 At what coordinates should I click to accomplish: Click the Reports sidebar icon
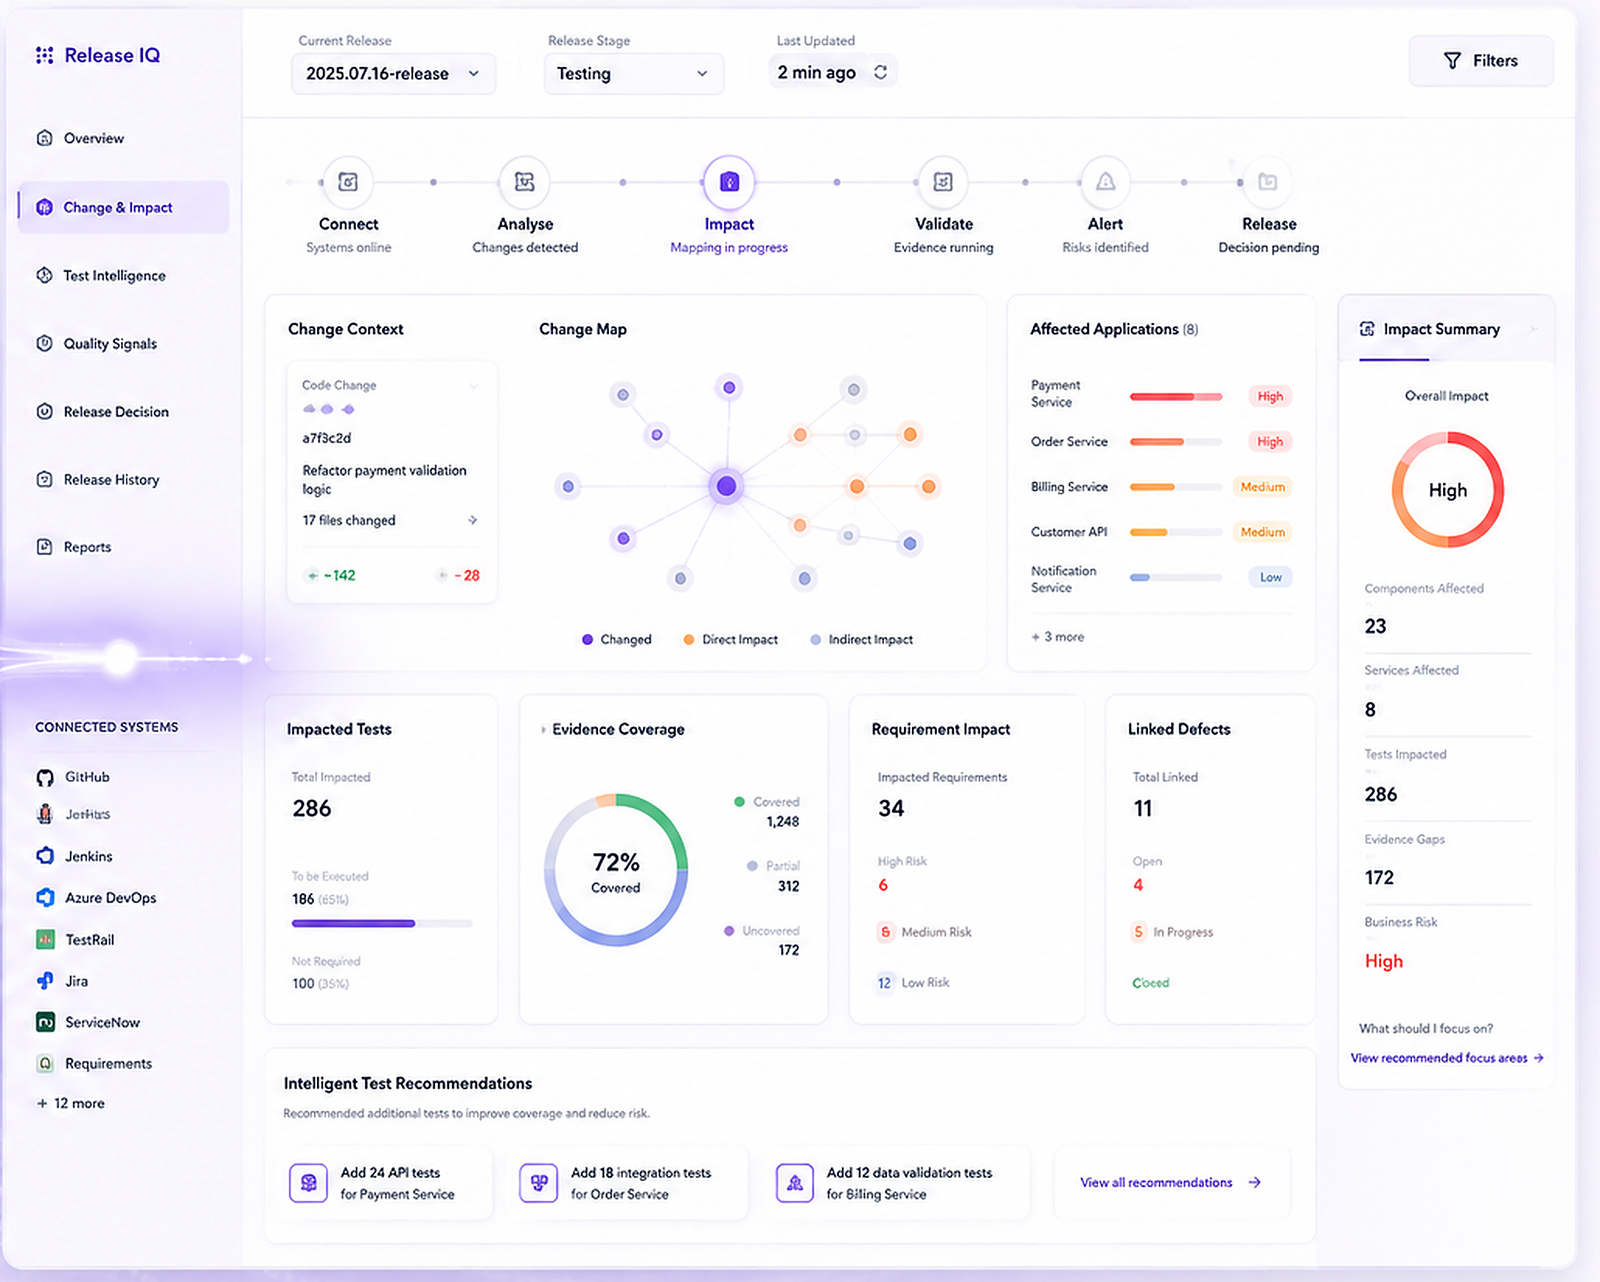(x=44, y=547)
